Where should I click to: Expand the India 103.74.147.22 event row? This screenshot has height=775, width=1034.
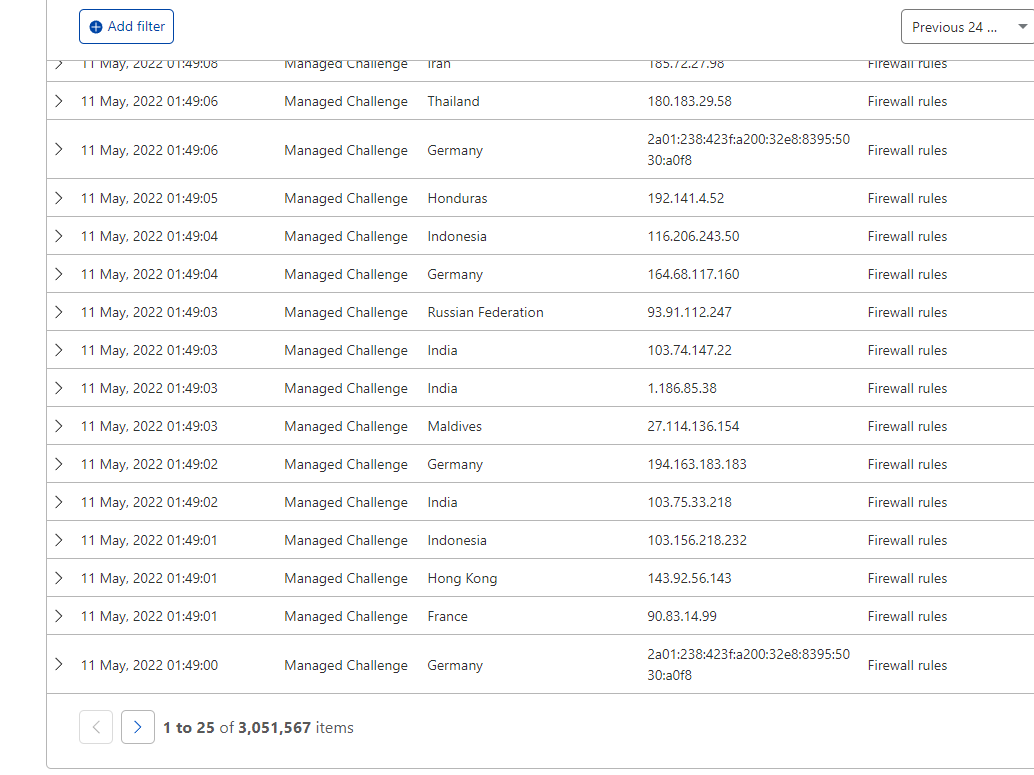point(59,350)
